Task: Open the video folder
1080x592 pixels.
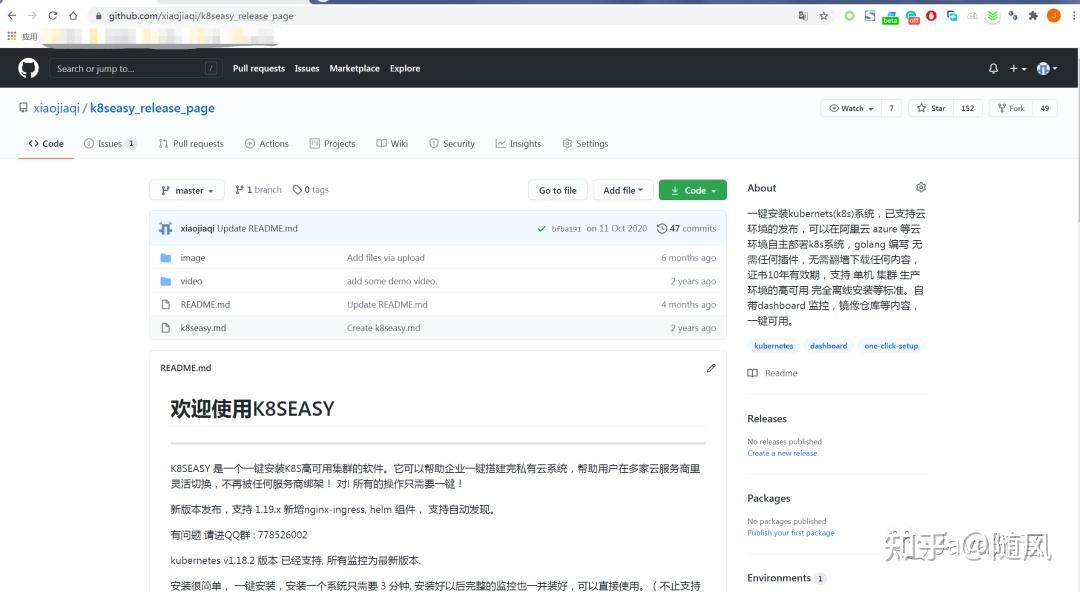Action: [x=191, y=281]
